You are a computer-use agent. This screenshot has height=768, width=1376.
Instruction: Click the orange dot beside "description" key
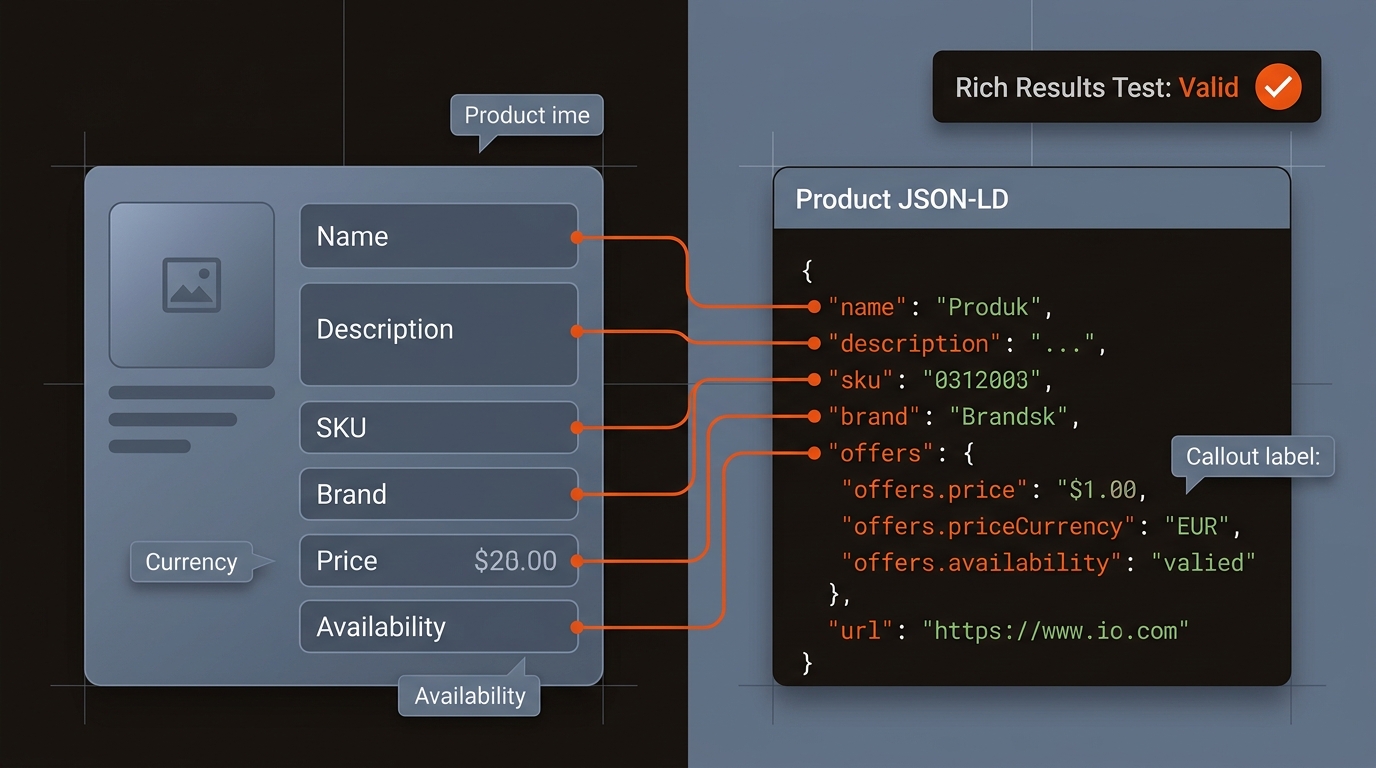coord(814,343)
